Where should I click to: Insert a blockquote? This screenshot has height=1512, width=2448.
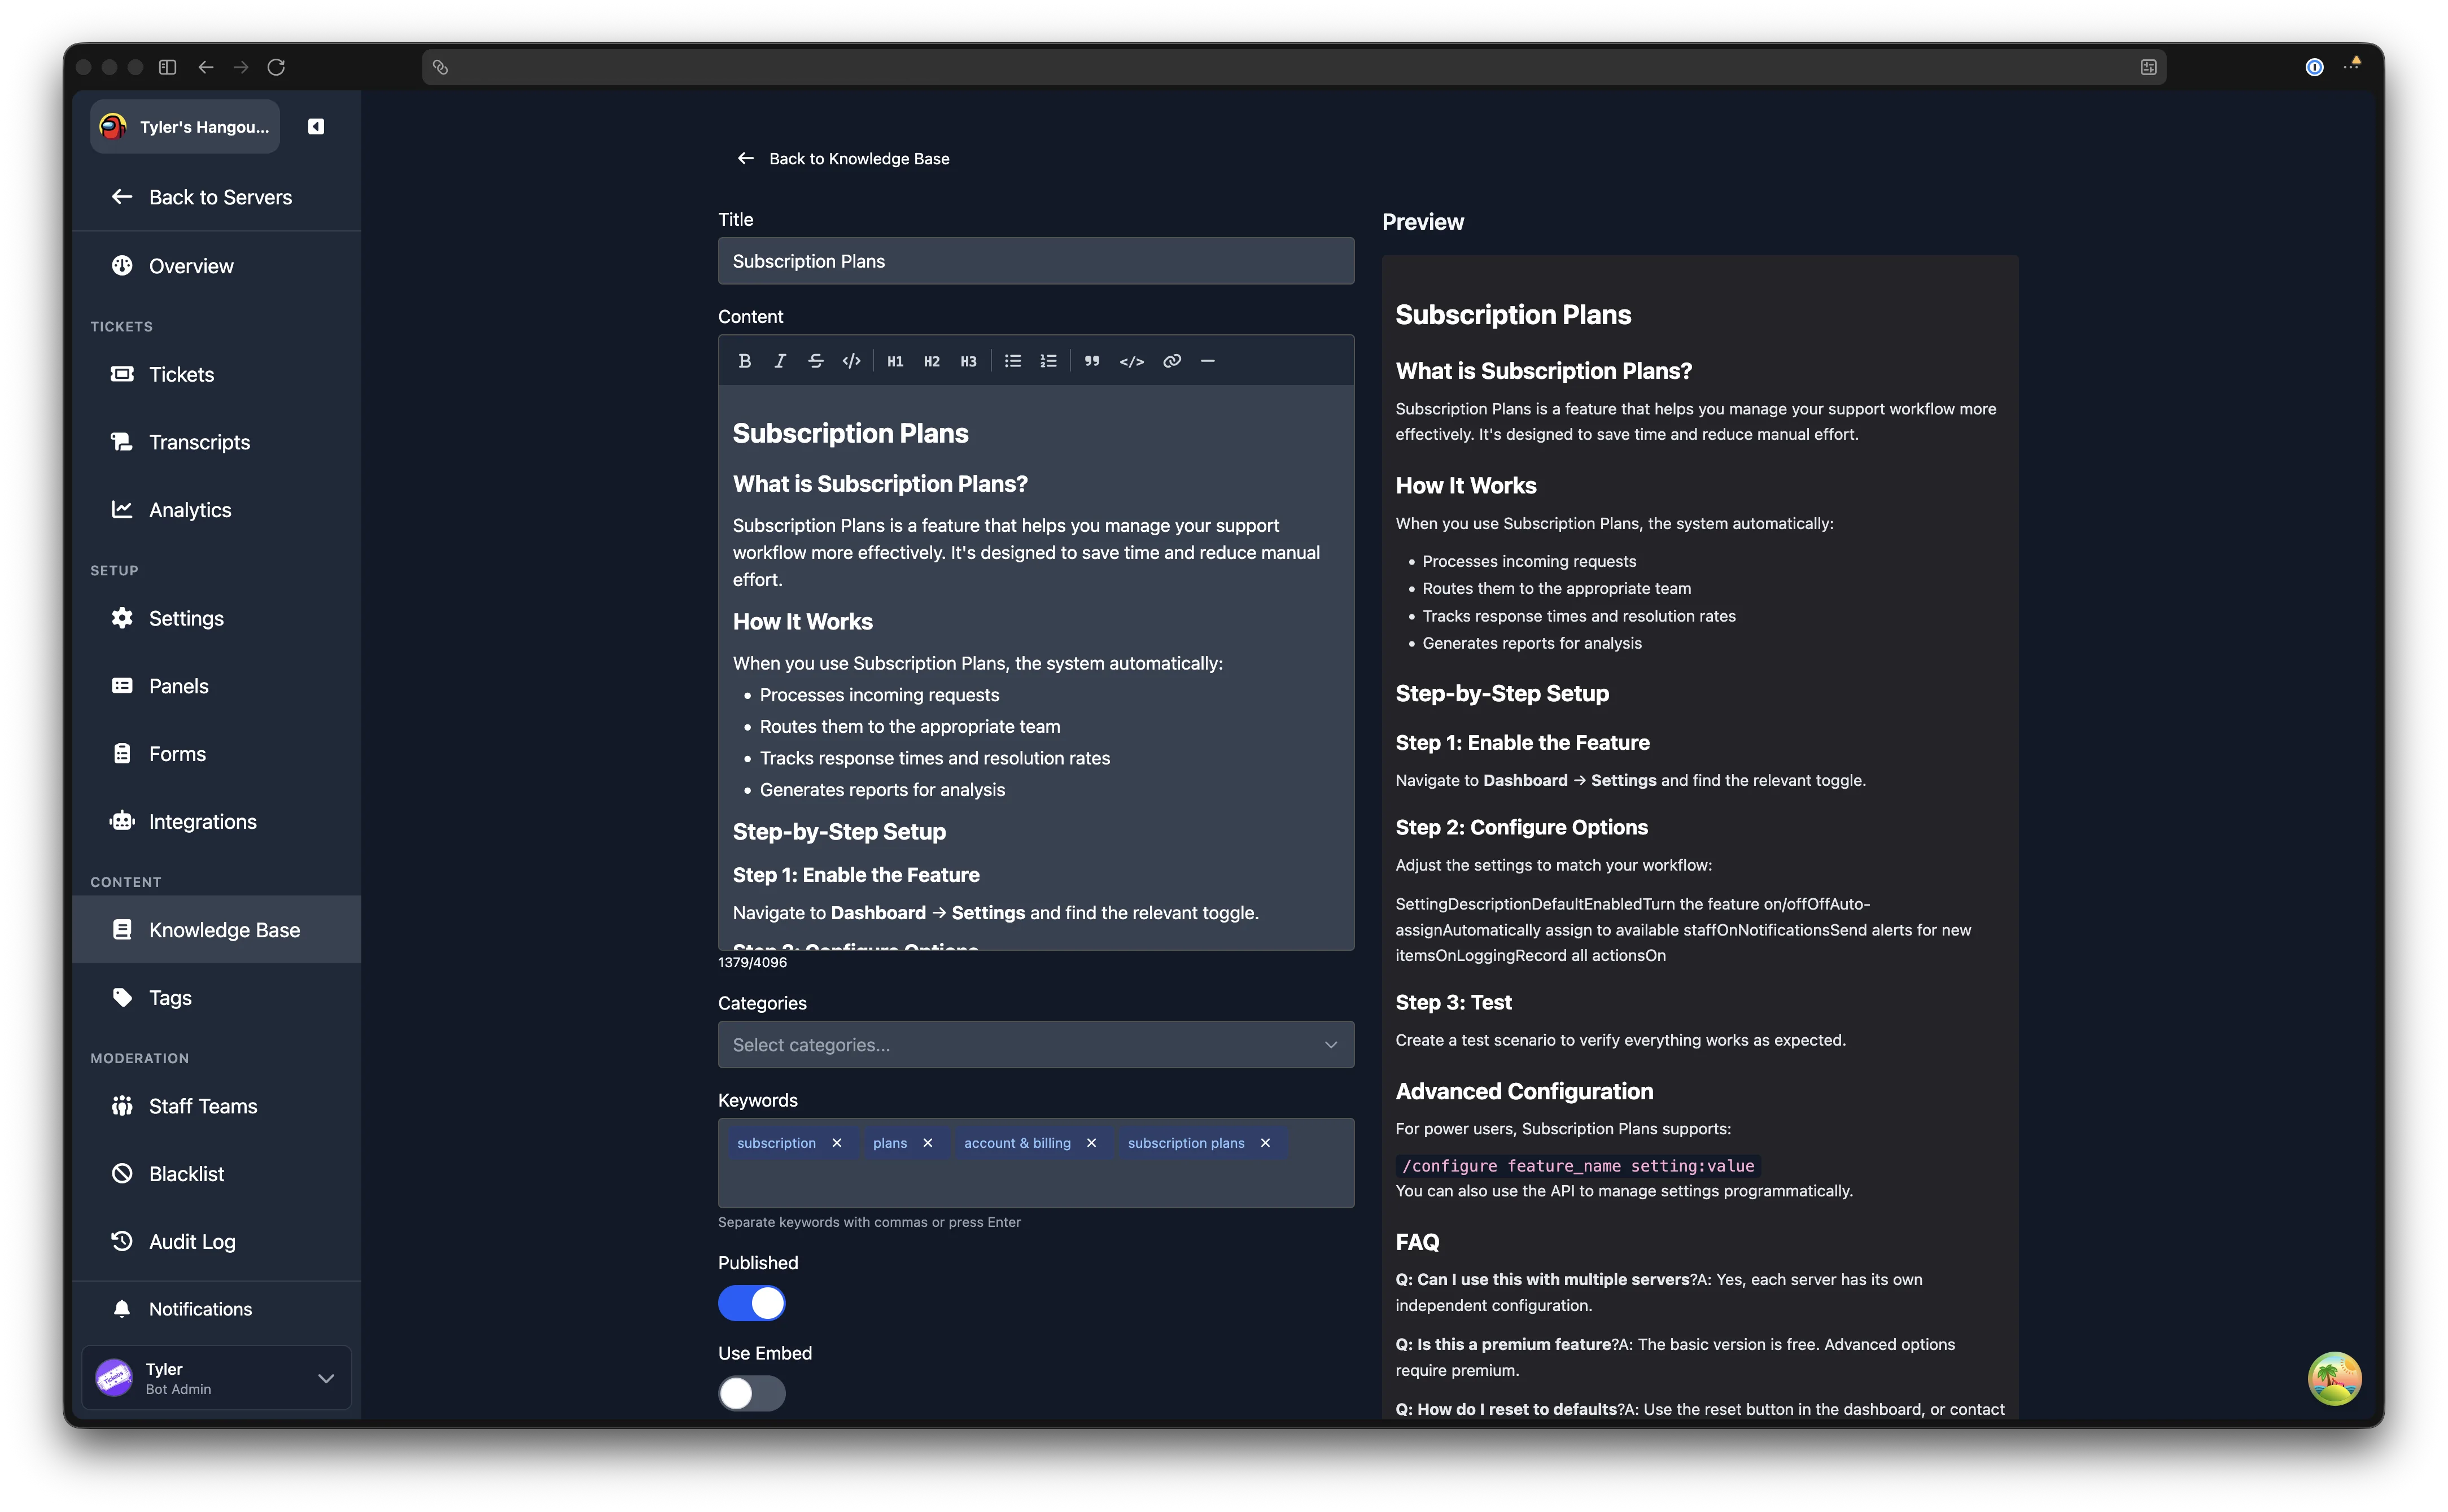point(1092,361)
